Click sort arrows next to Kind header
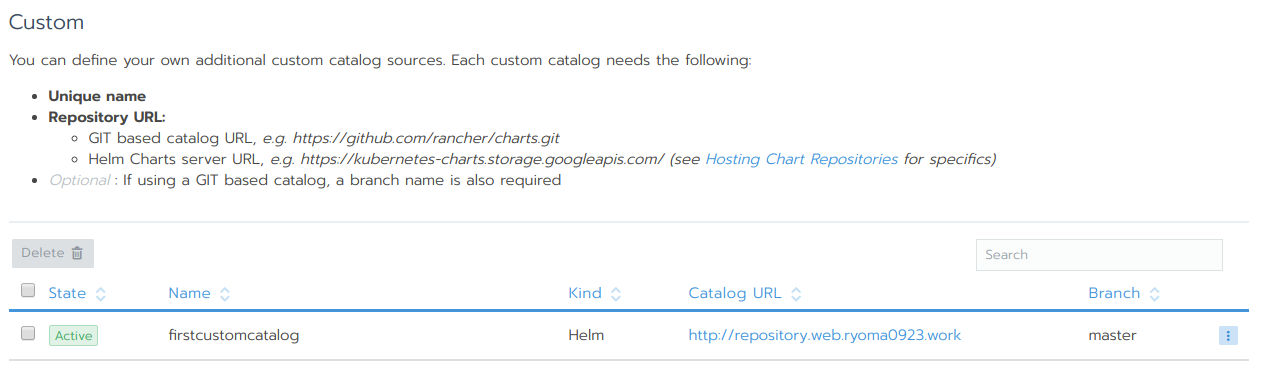Viewport: 1270px width, 377px height. click(x=616, y=294)
